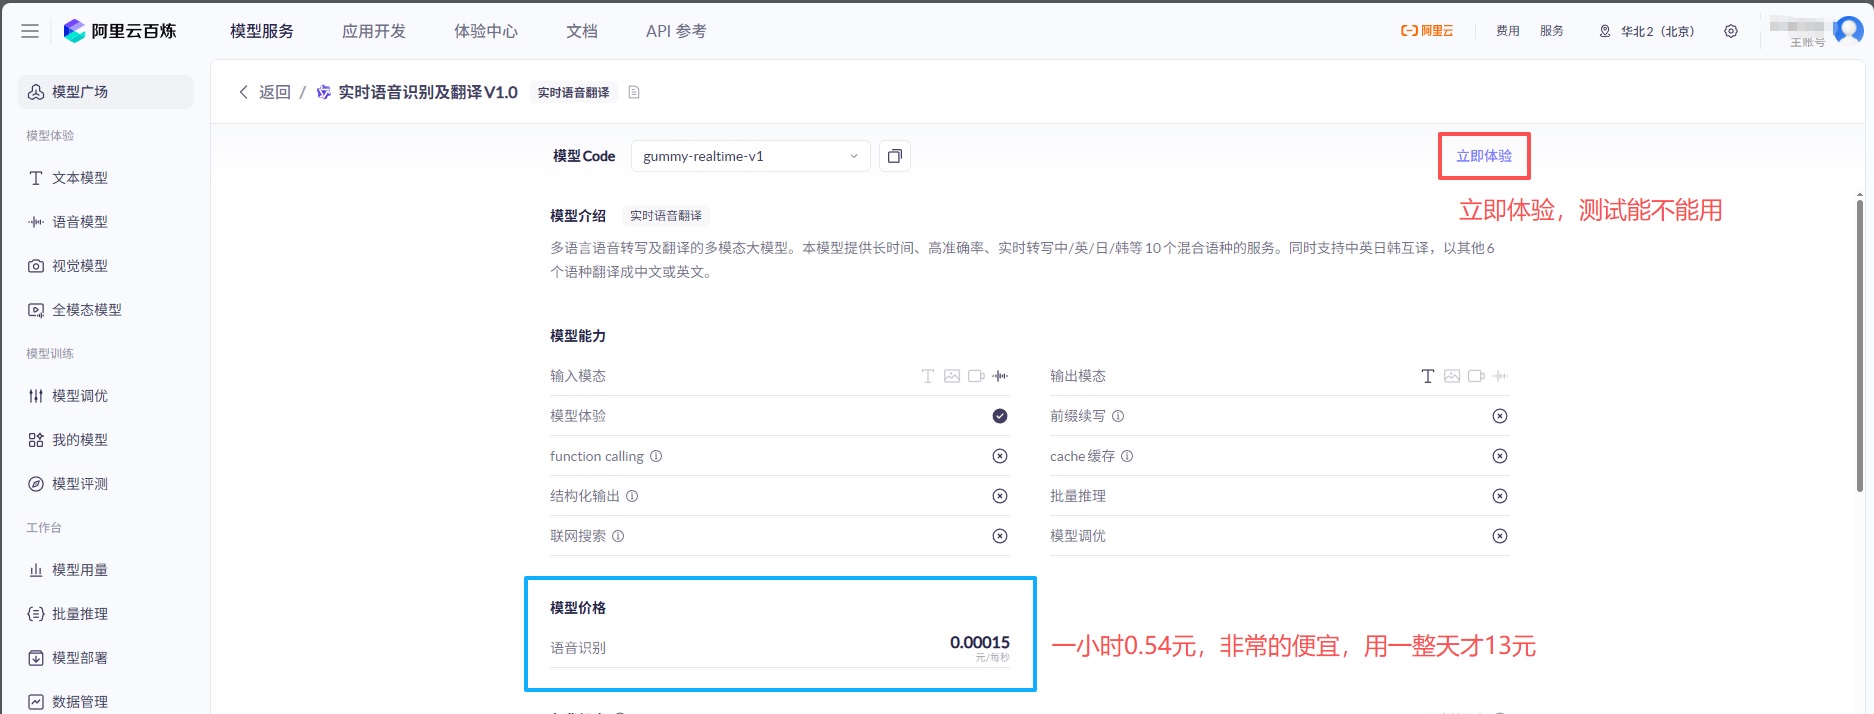Screen dimensions: 1874x714
Task: Open the 应用开发 top menu
Action: [x=374, y=31]
